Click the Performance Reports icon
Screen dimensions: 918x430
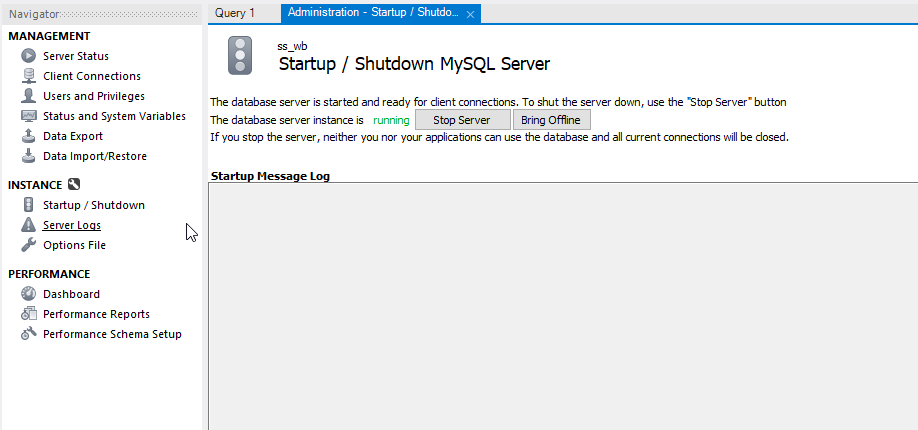28,314
